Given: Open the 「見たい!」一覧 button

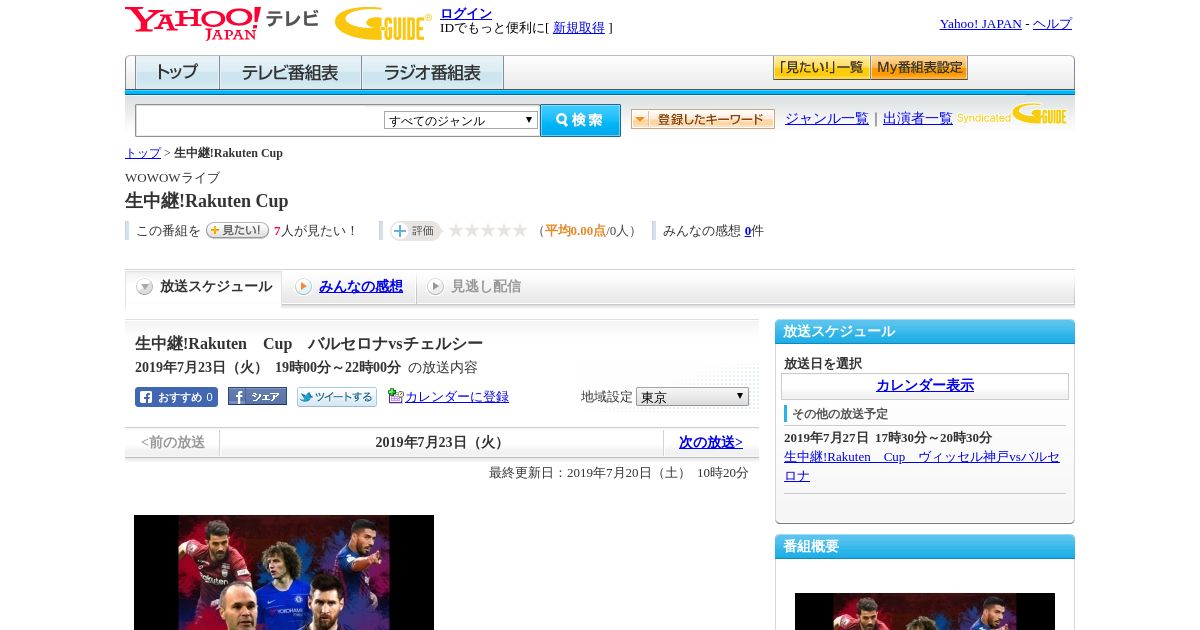Looking at the screenshot, I should click(821, 68).
